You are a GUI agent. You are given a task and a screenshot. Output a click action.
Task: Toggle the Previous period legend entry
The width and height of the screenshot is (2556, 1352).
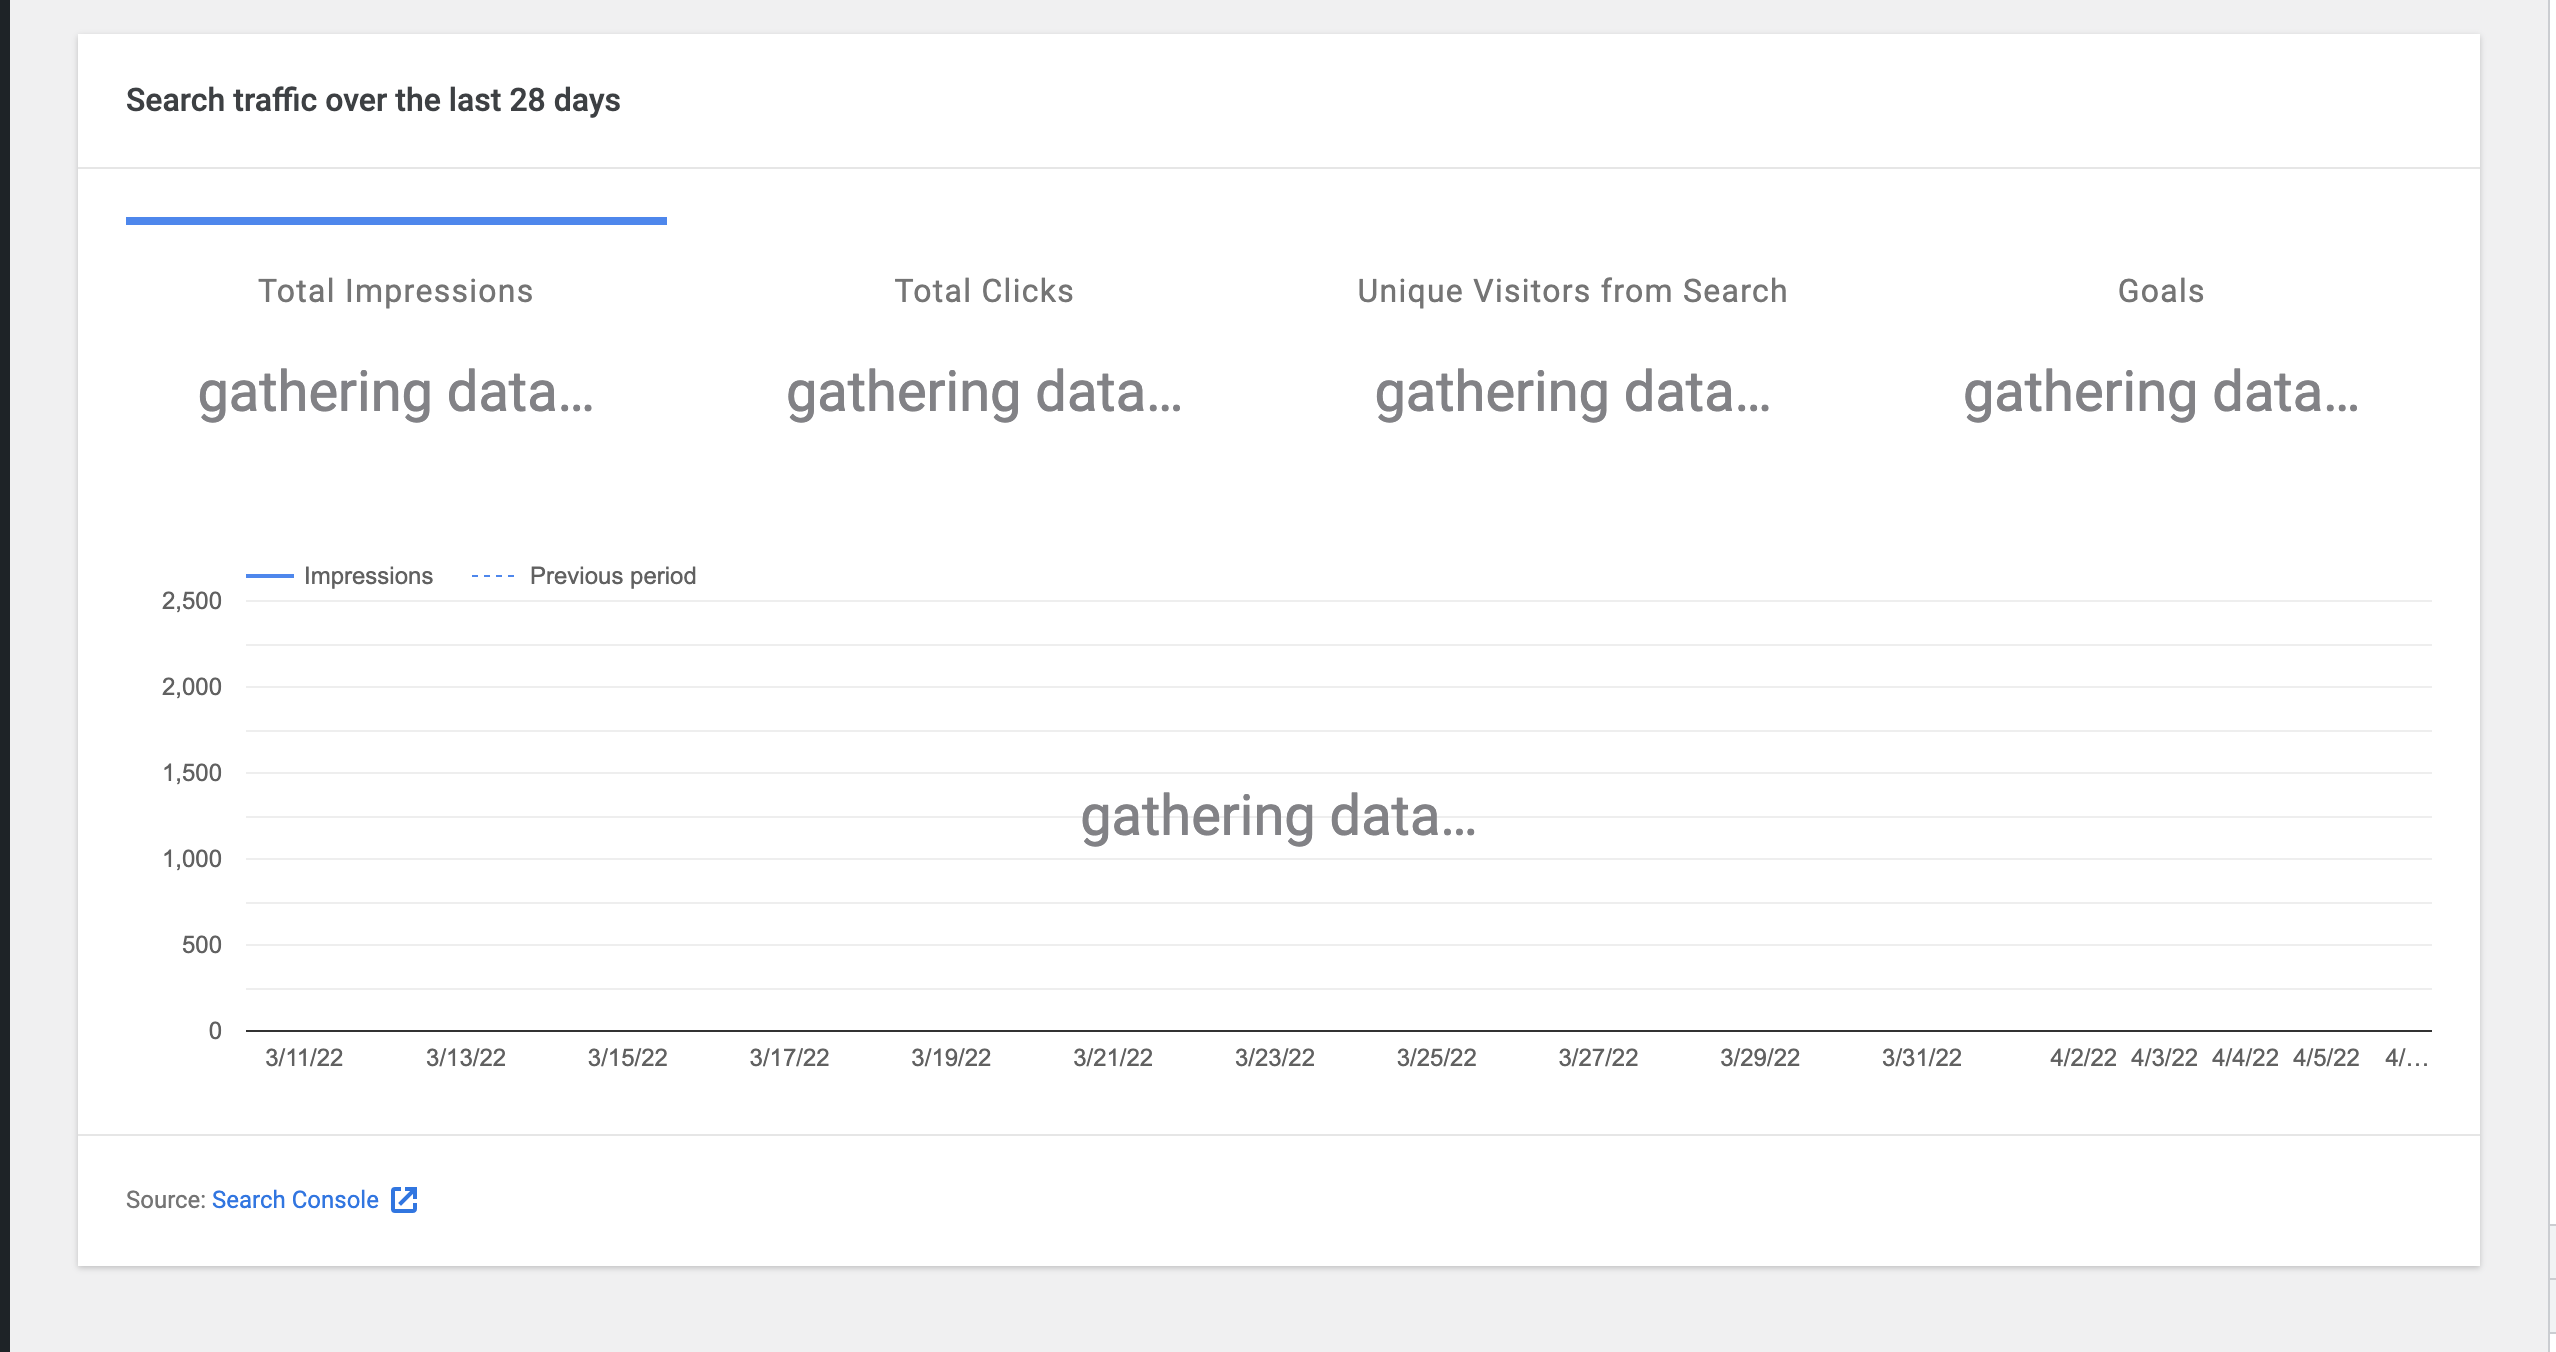click(612, 576)
